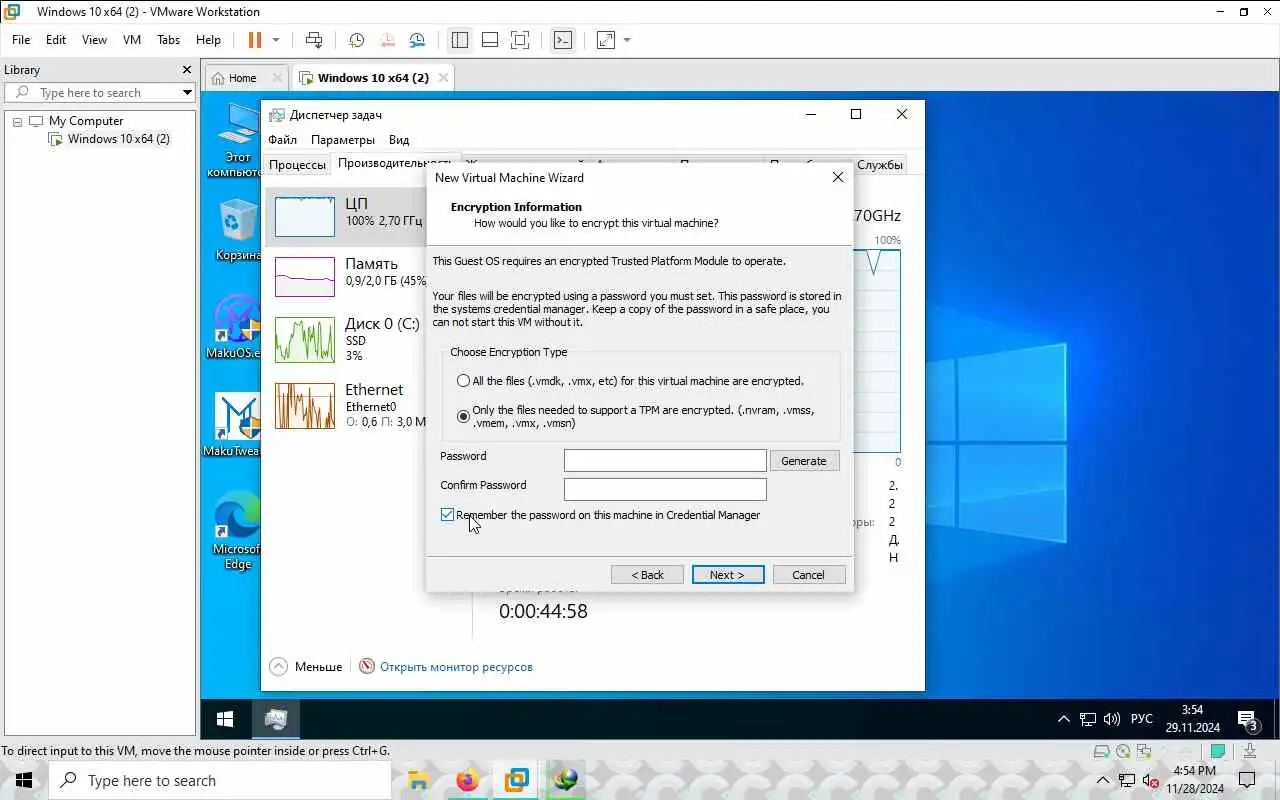1280x800 pixels.
Task: Click the stretch guest (free stretch) icon
Action: (606, 40)
